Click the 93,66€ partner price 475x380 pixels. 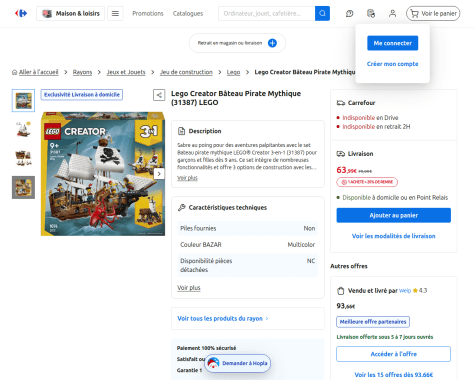click(x=346, y=306)
